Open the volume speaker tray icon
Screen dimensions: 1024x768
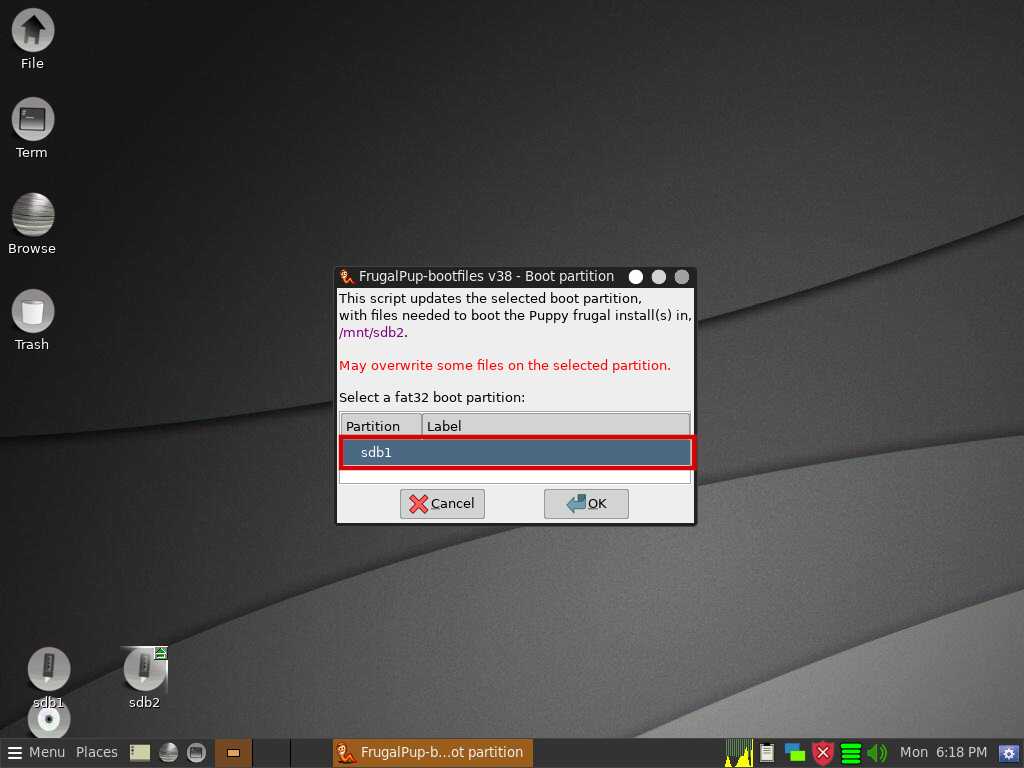[877, 753]
